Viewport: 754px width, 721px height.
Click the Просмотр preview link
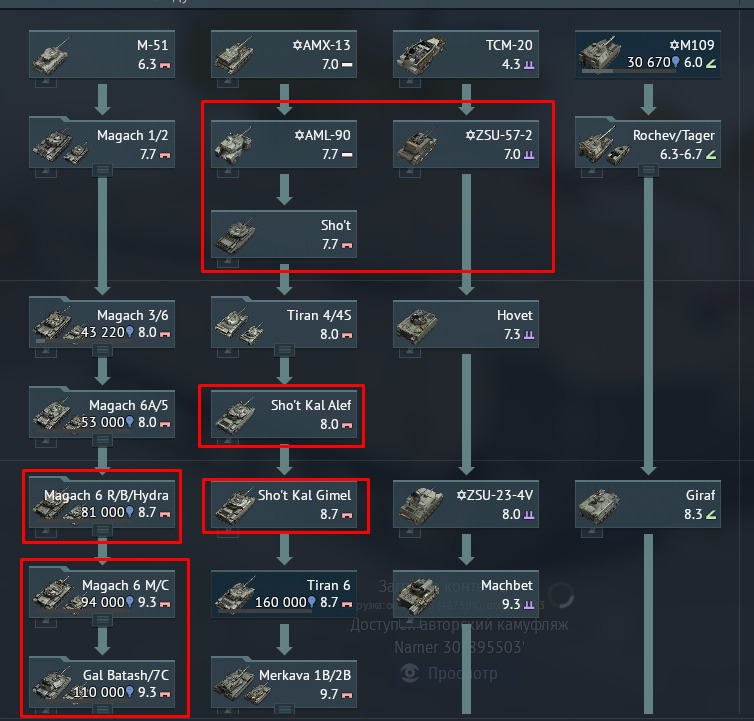(463, 673)
